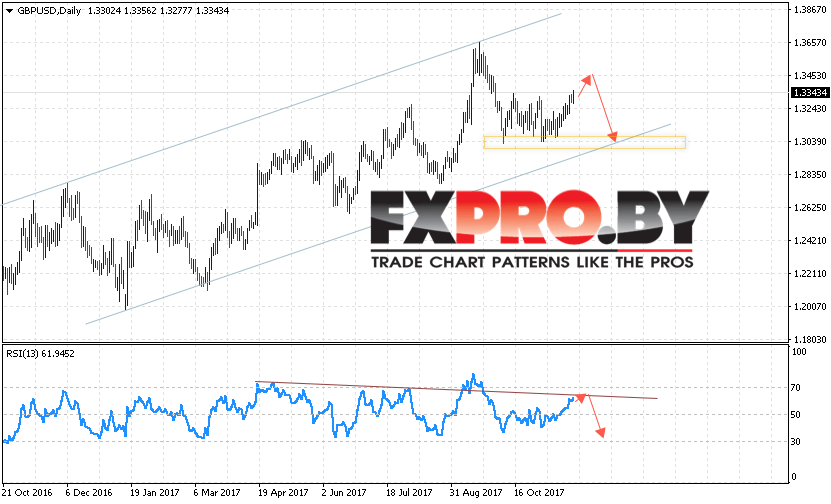Click the 19 Apr 2017 date label
831x504 pixels.
(283, 493)
